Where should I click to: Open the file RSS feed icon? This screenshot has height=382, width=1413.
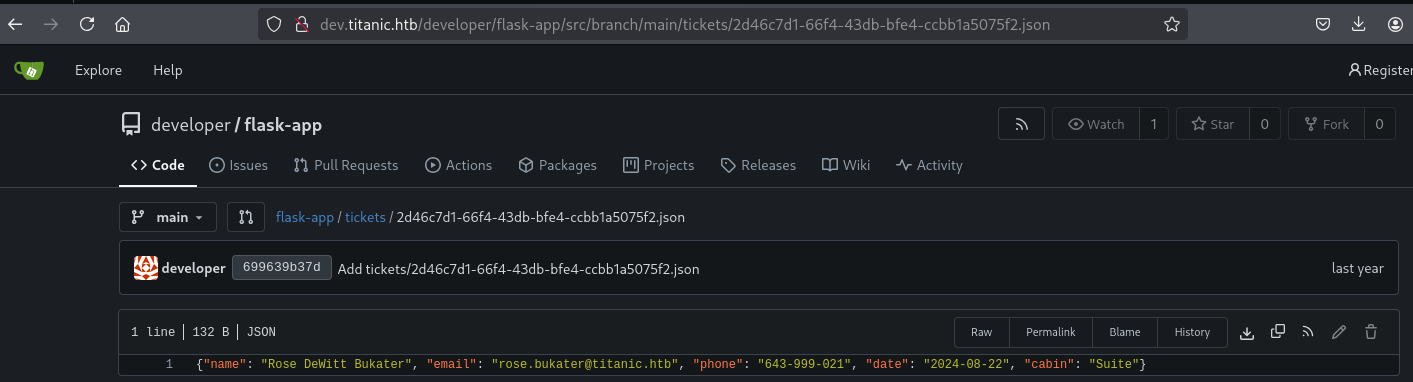click(1307, 332)
